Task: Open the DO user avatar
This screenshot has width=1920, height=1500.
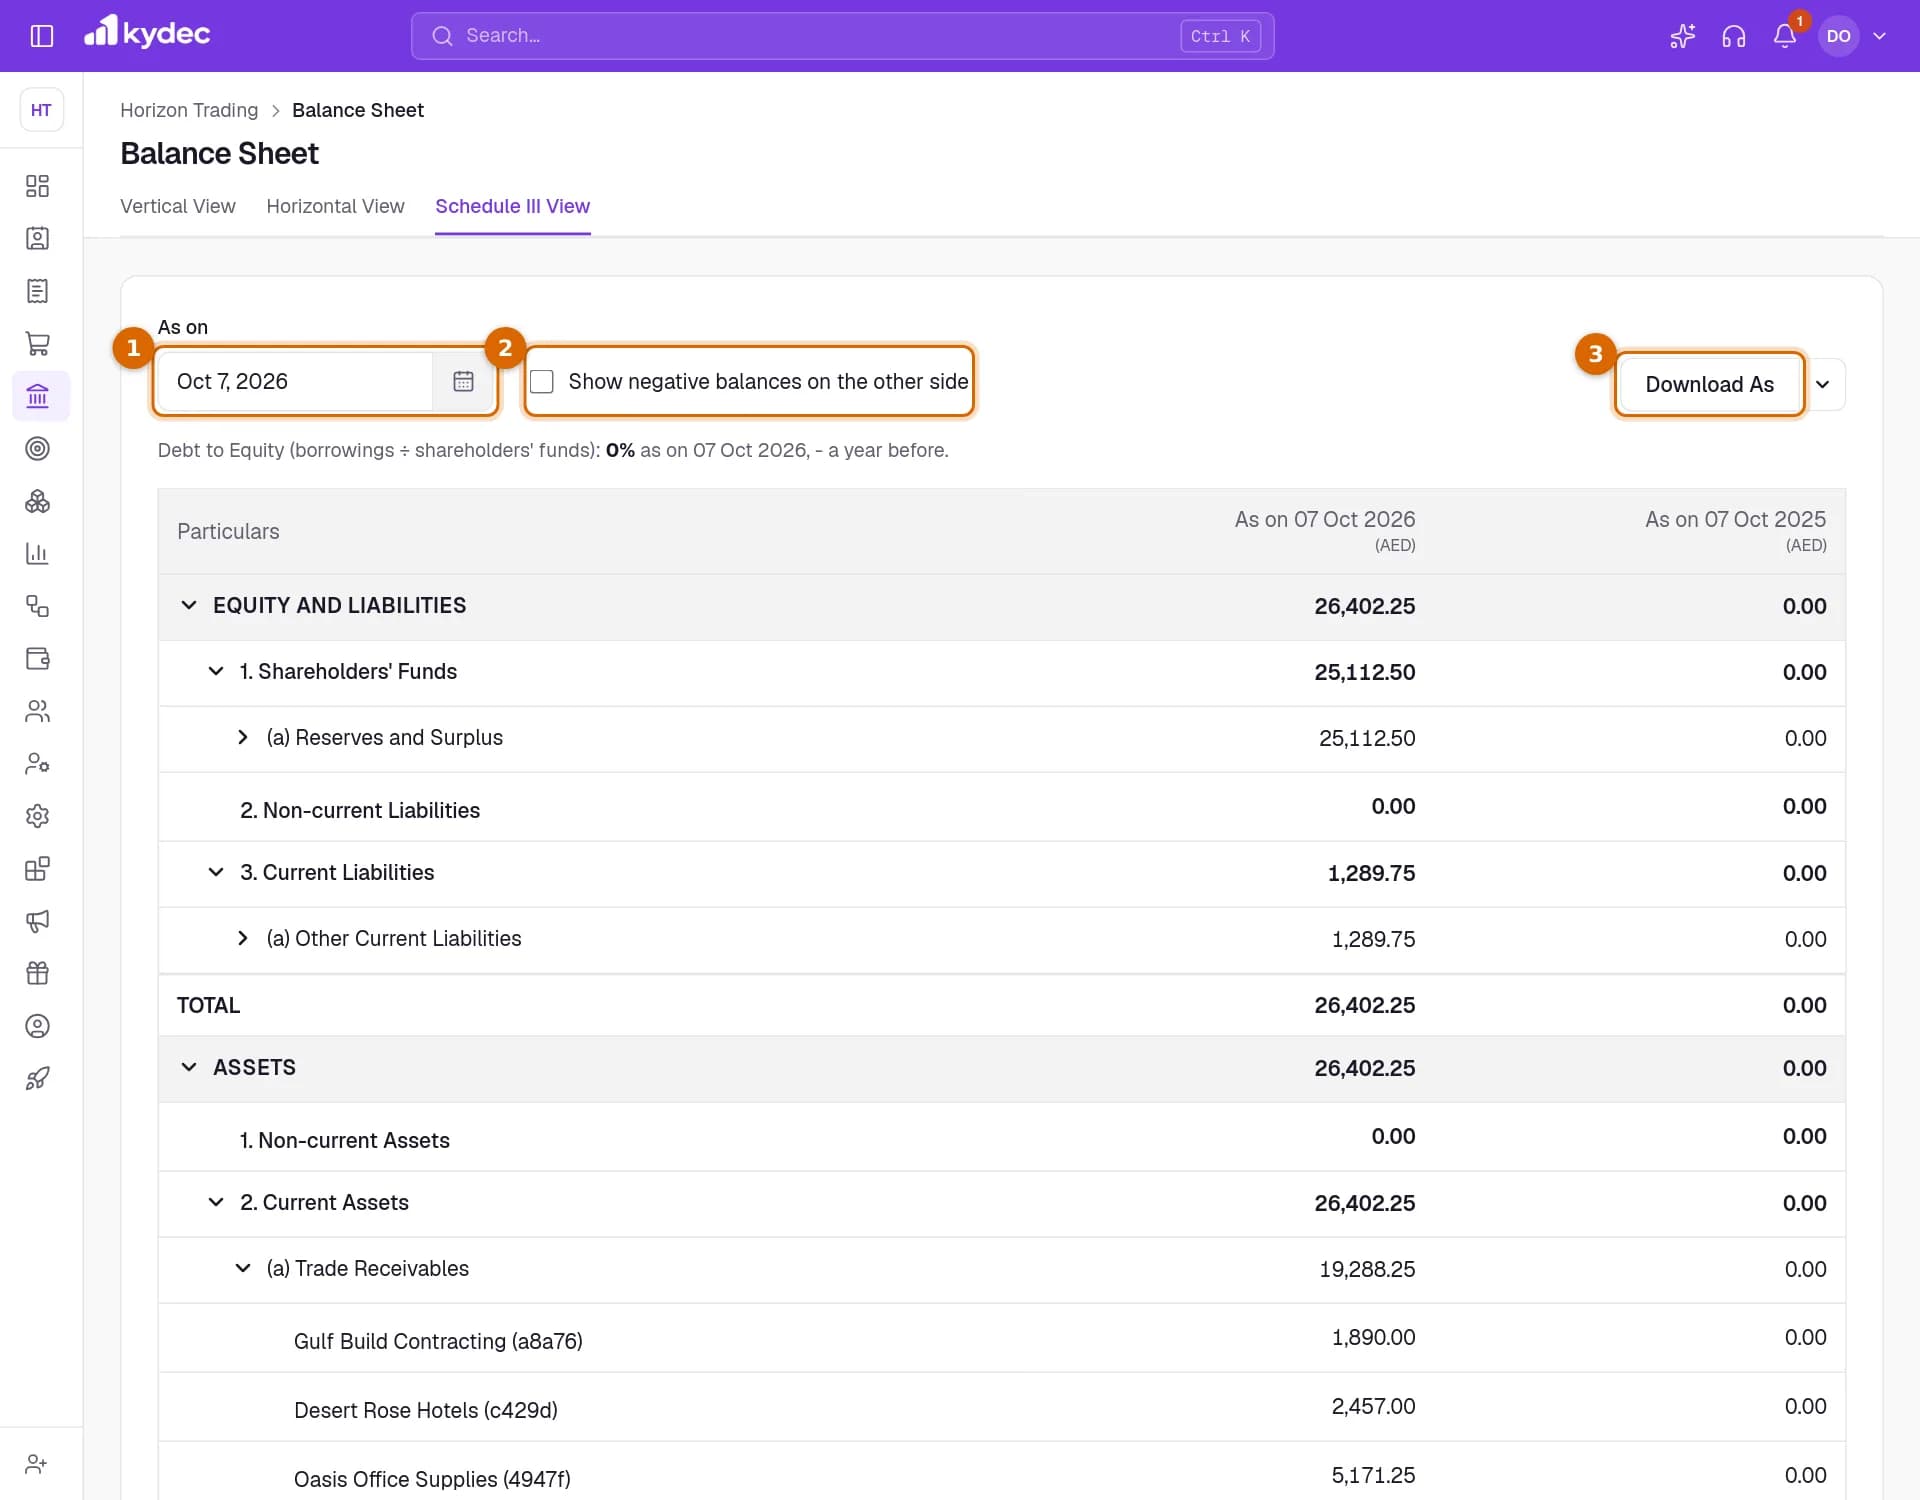Action: 1838,36
